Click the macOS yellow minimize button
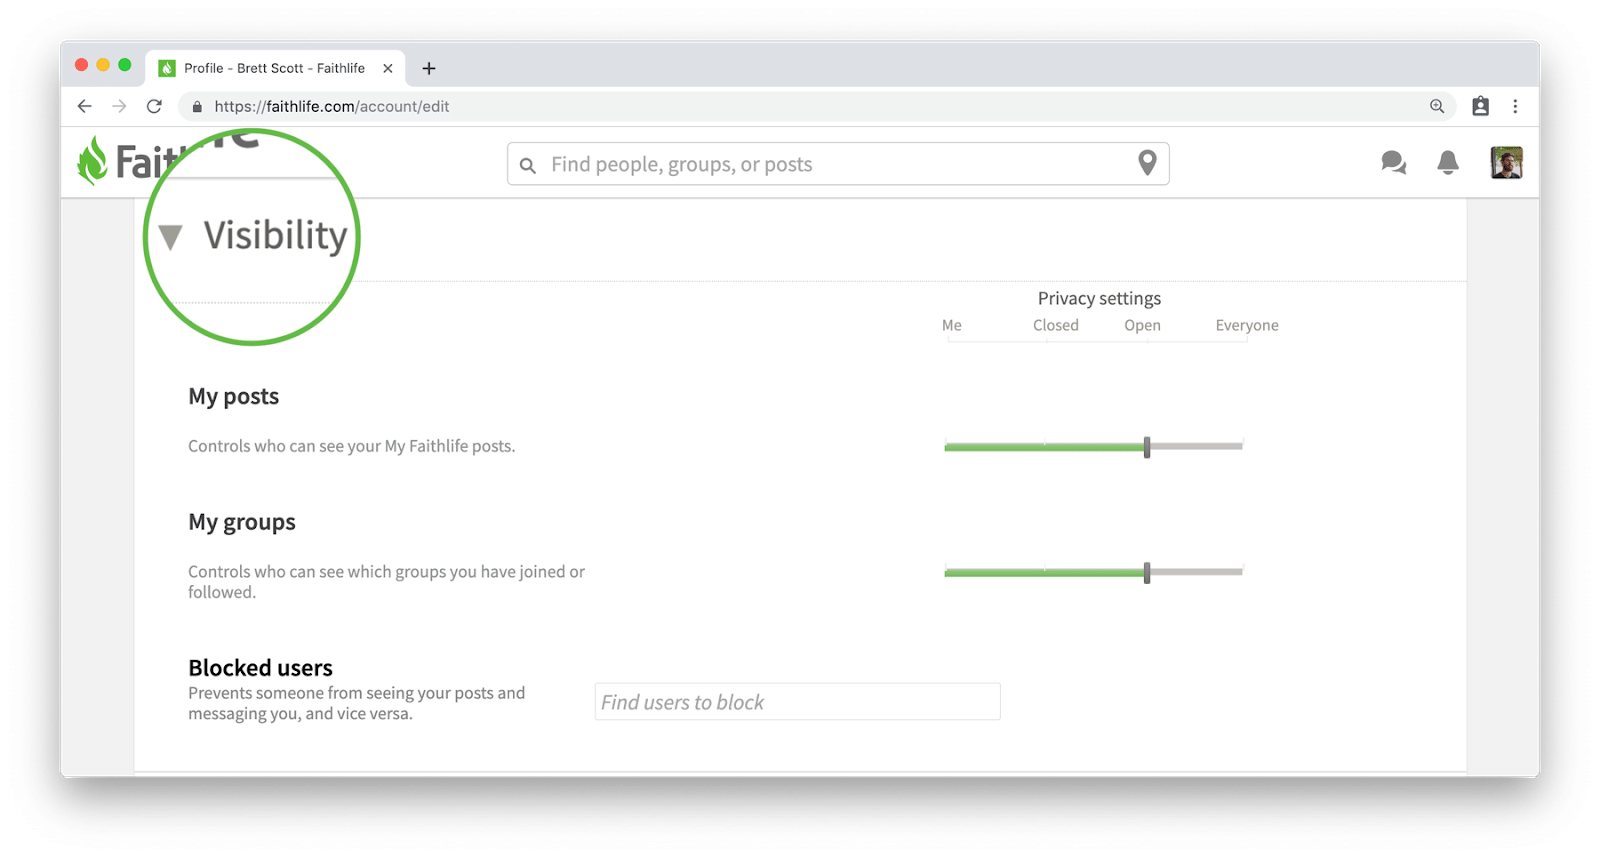1600x857 pixels. pos(103,65)
